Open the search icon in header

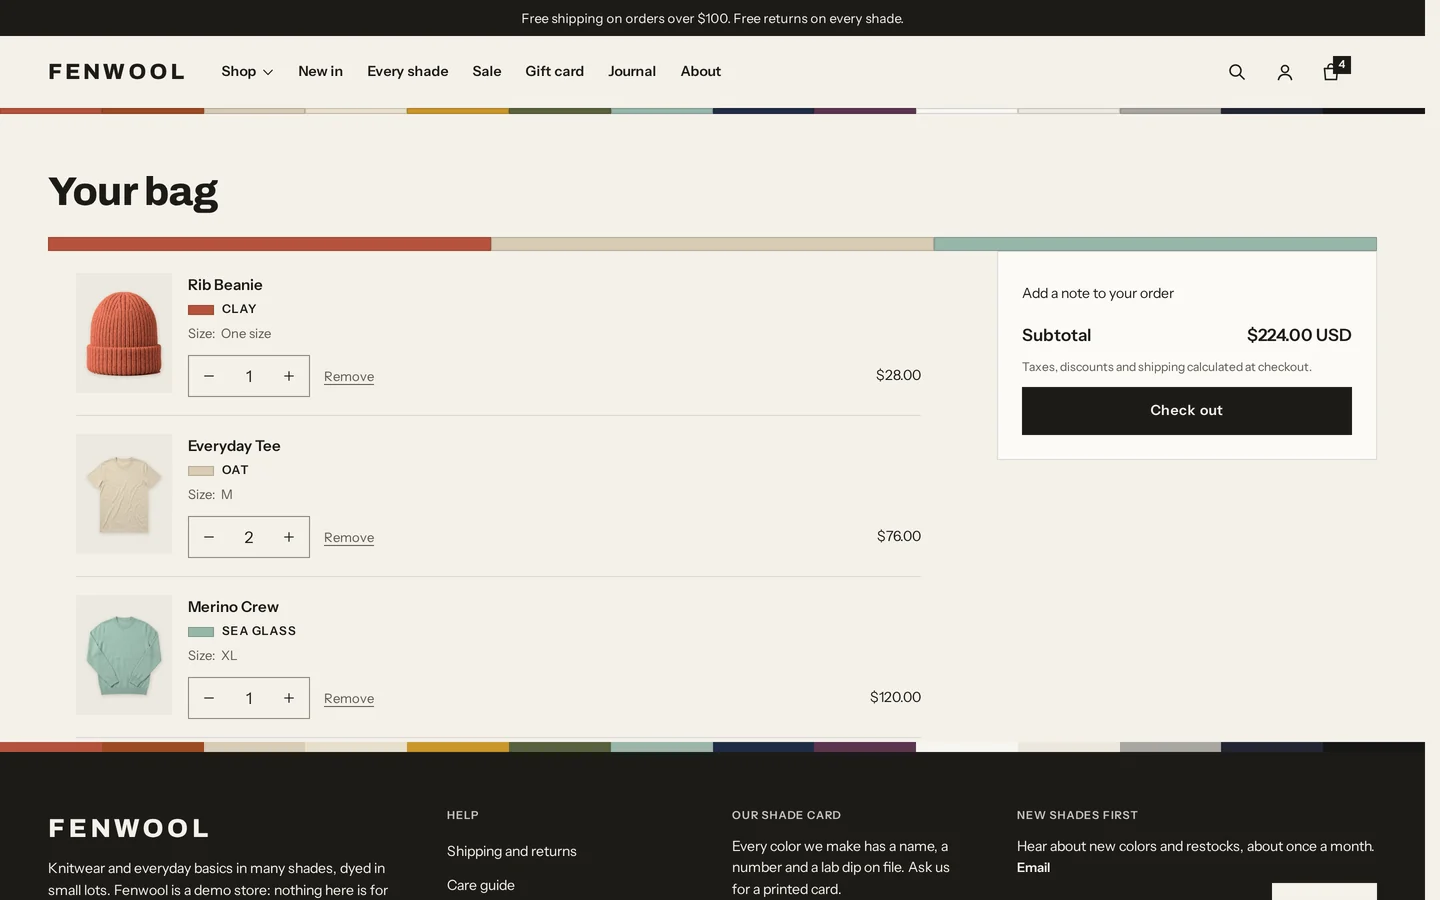[x=1237, y=72]
